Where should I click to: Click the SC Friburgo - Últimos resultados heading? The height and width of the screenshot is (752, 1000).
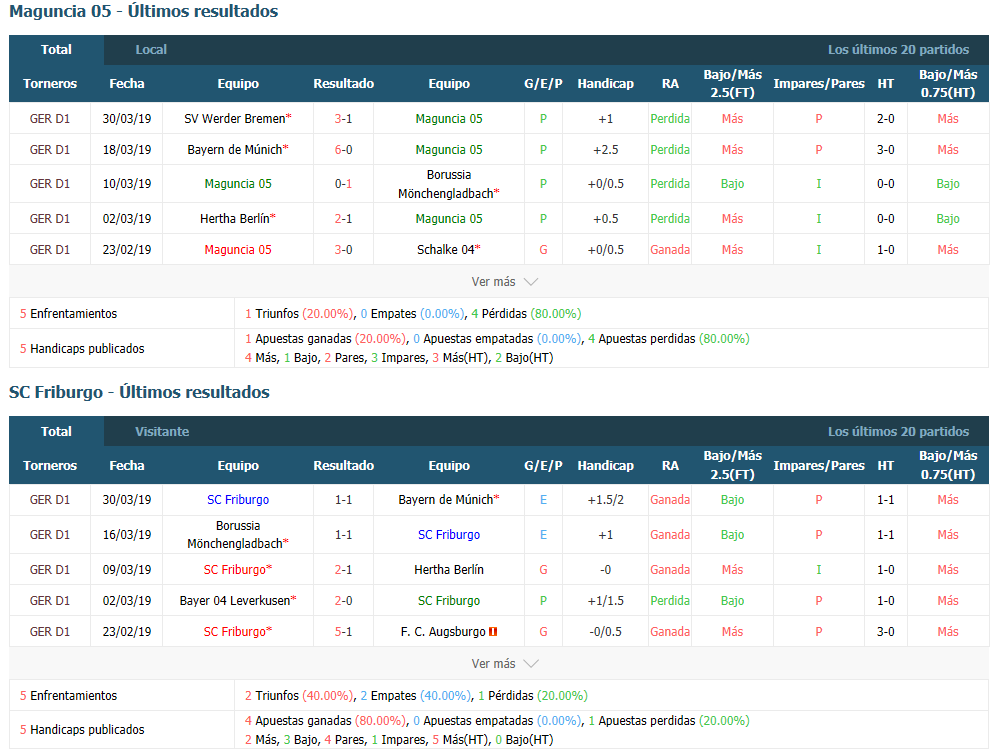(139, 392)
